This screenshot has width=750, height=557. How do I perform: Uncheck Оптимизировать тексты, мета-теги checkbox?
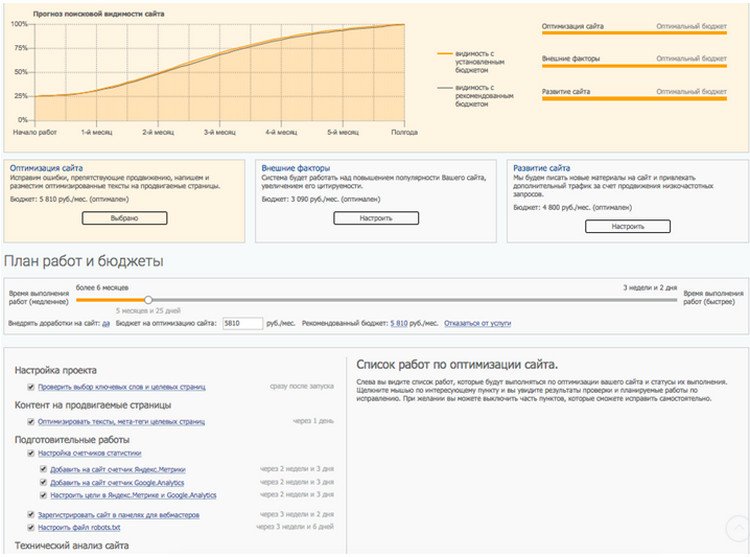(31, 422)
